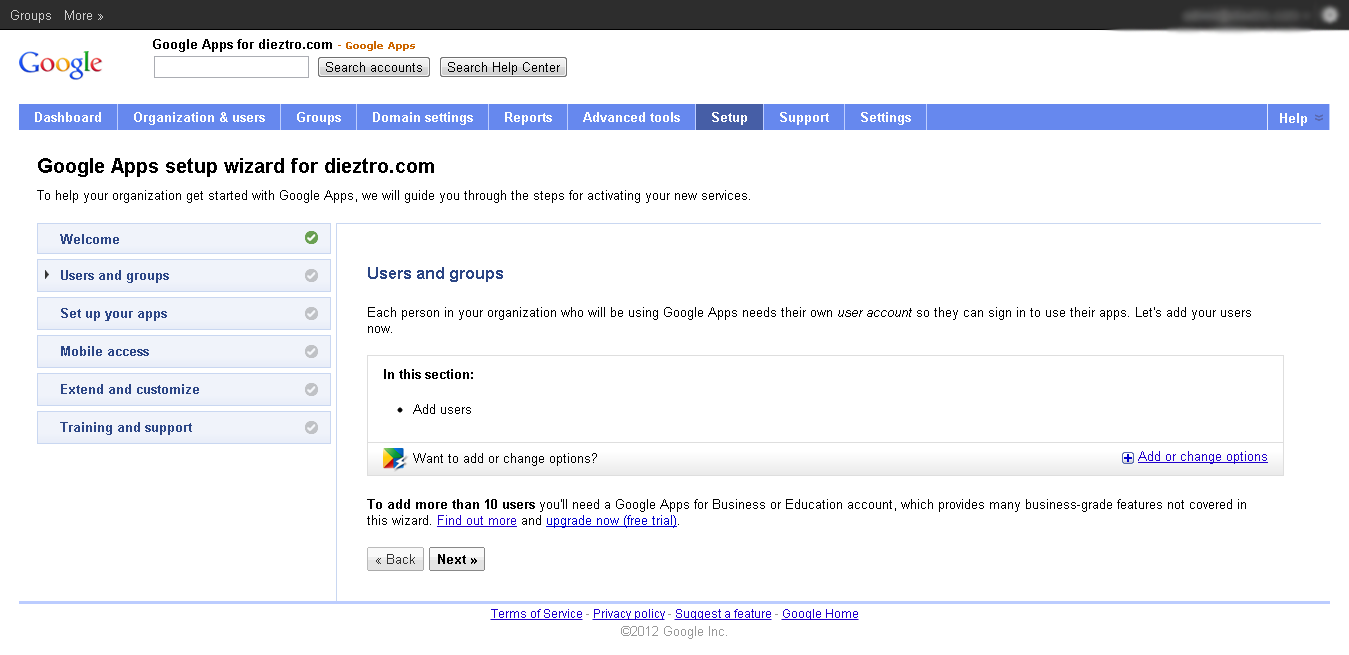Follow the upgrade now (free trial) link
This screenshot has height=655, width=1349.
[611, 521]
